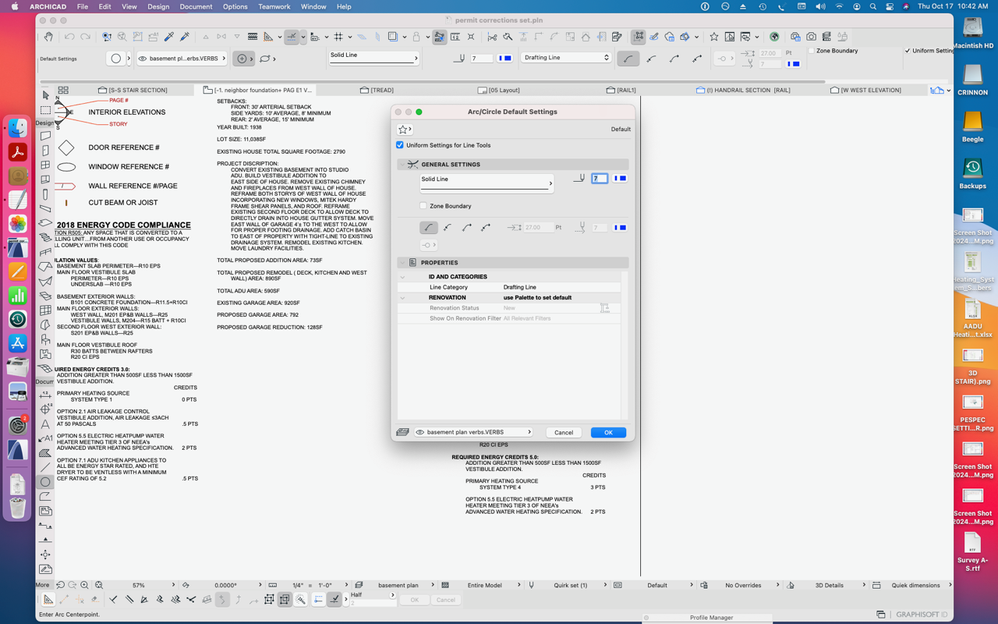The height and width of the screenshot is (624, 998).
Task: Uncheck Uniform Settings for Line Tools
Action: pos(400,145)
